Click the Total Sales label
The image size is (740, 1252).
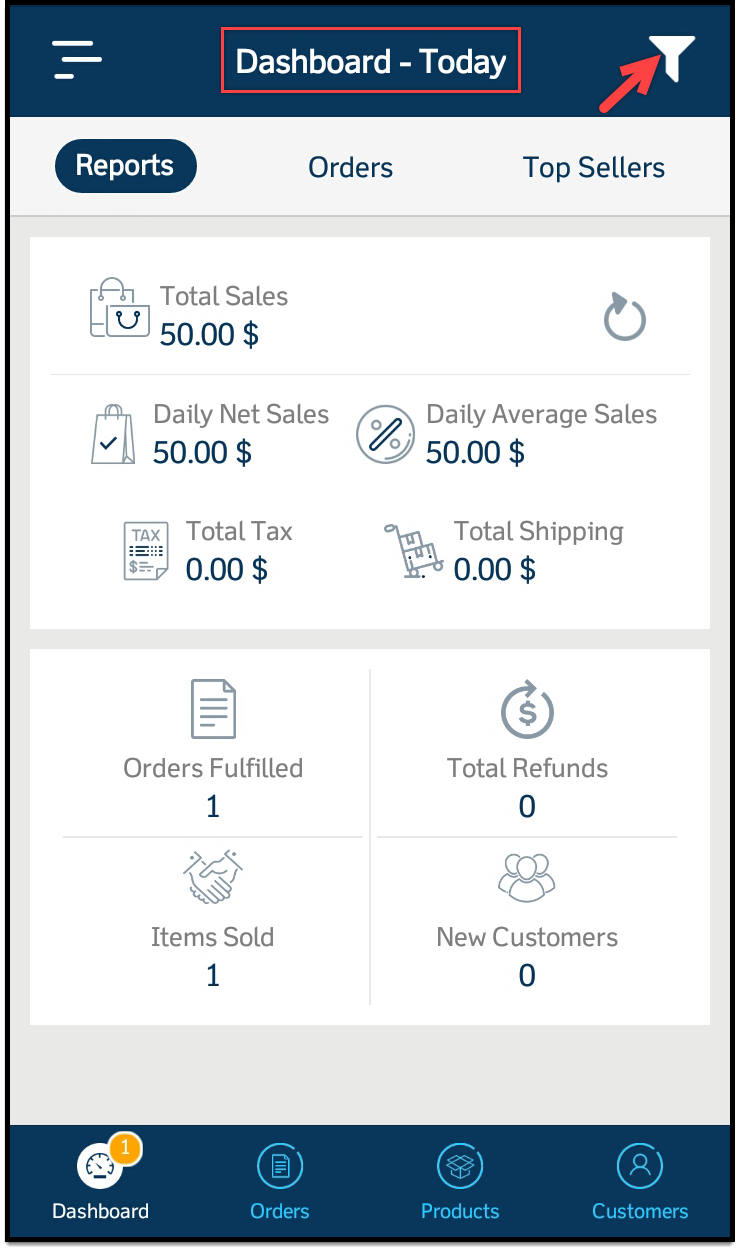pyautogui.click(x=224, y=296)
